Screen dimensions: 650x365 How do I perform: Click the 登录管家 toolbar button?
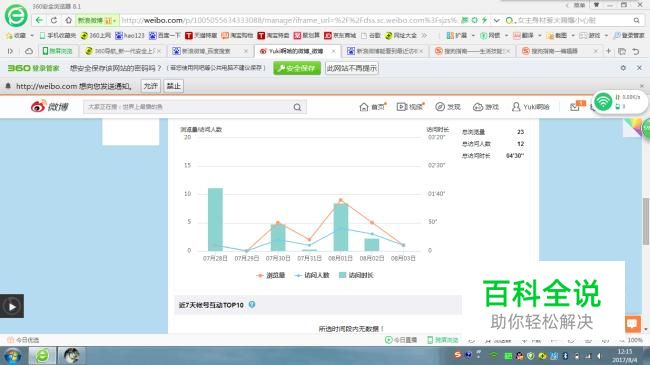(x=629, y=36)
